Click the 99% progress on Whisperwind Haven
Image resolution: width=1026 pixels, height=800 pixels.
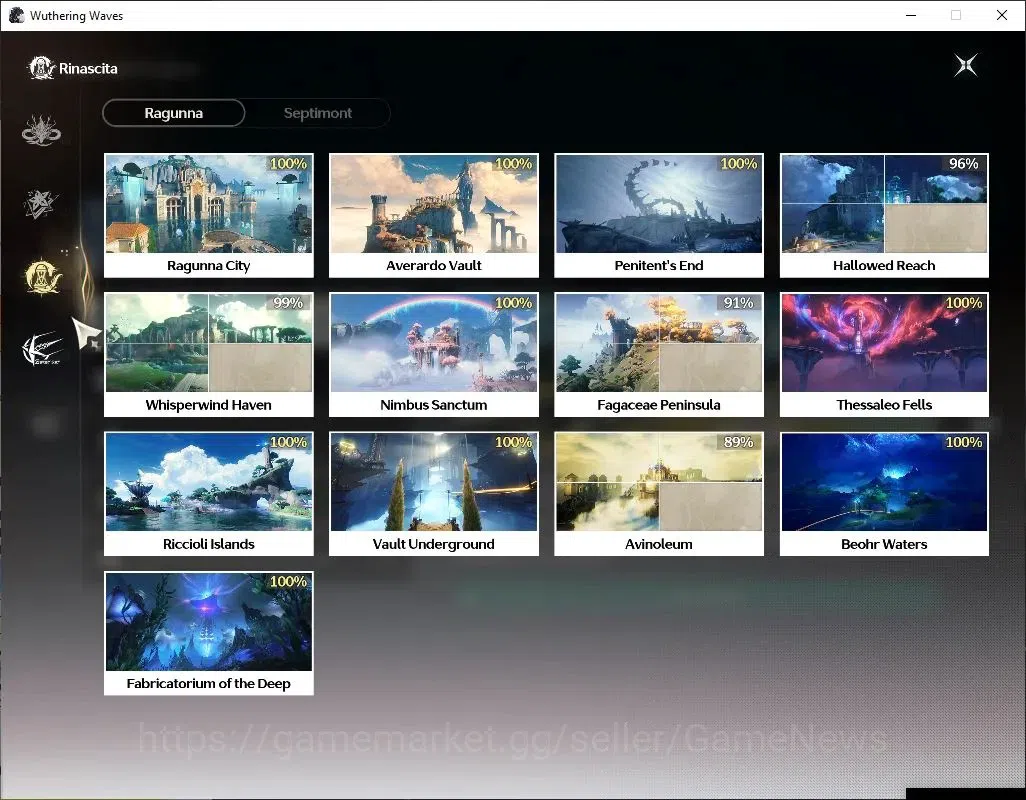point(288,303)
